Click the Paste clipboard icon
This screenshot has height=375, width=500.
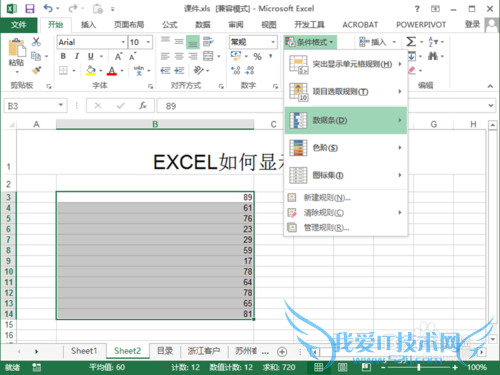point(16,48)
